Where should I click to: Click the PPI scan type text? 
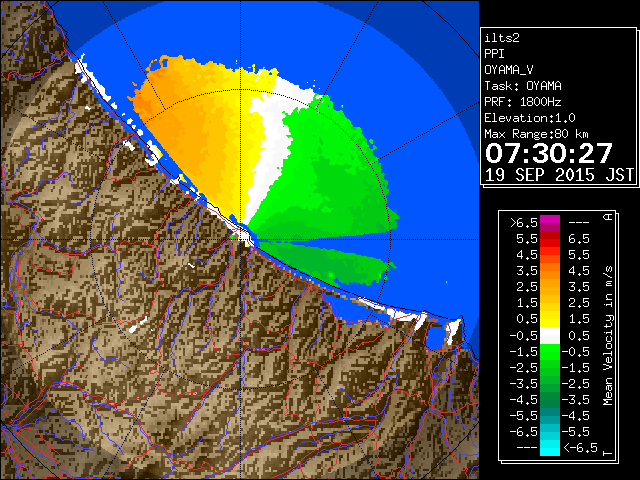494,54
